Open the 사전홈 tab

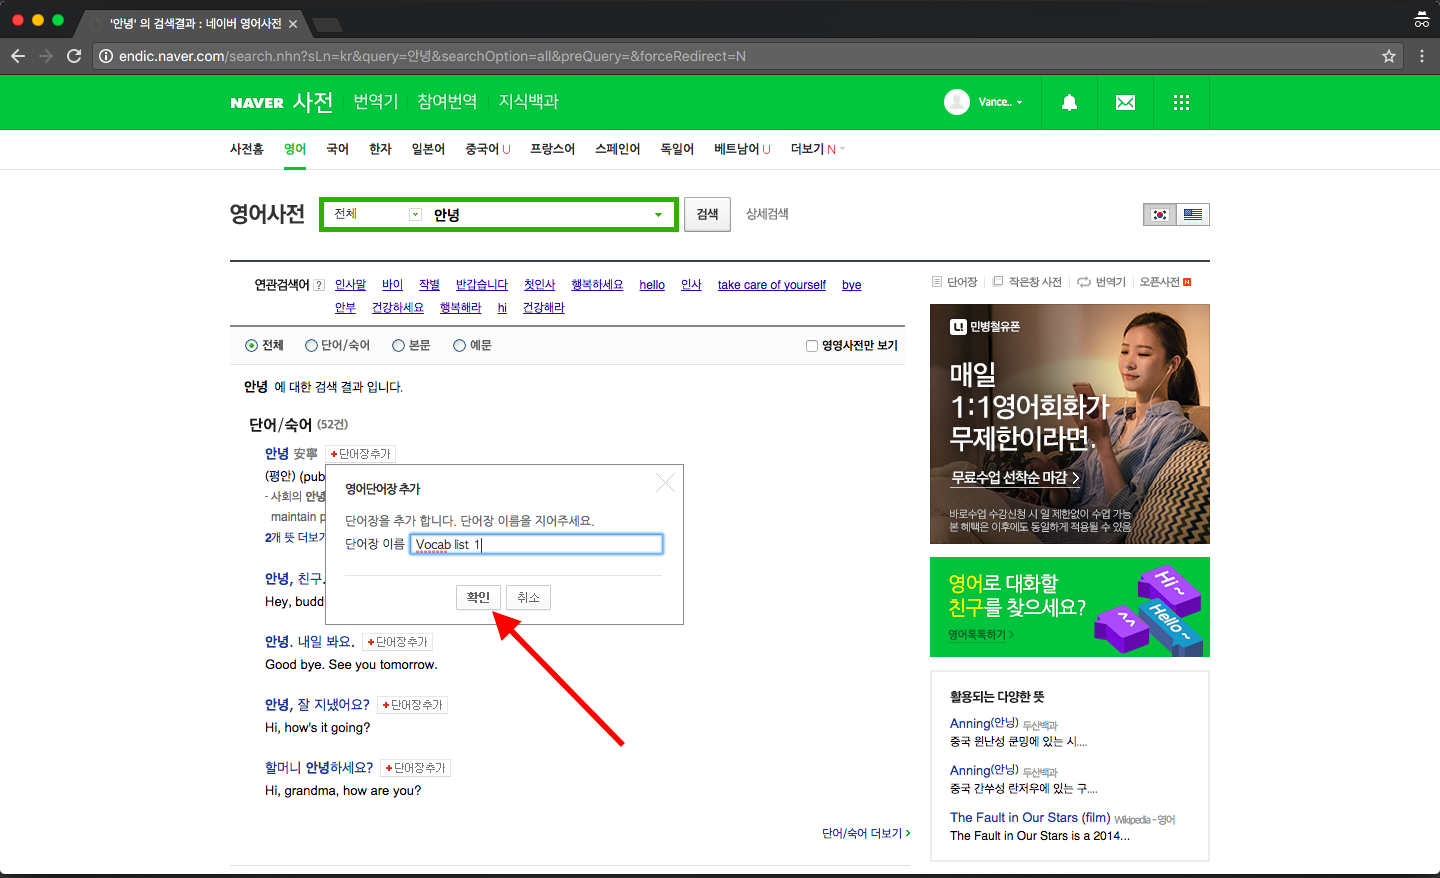pos(247,149)
